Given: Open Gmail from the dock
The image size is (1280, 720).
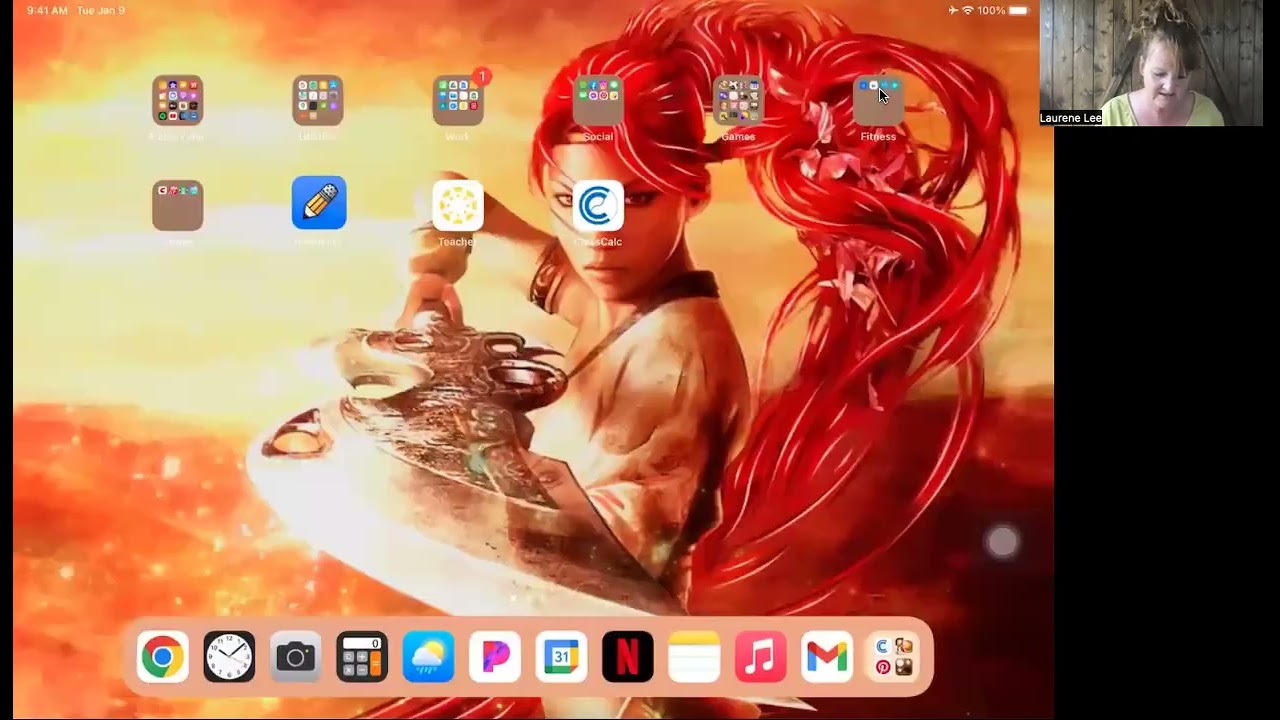Looking at the screenshot, I should pos(827,657).
